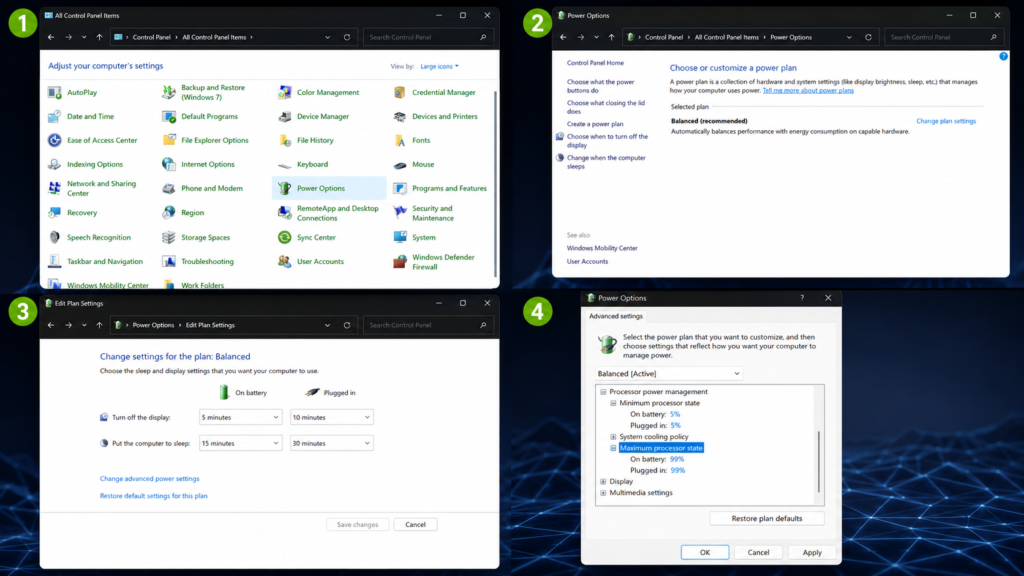Select the Advanced settings tab
Screen dimensions: 1024x576
click(616, 316)
